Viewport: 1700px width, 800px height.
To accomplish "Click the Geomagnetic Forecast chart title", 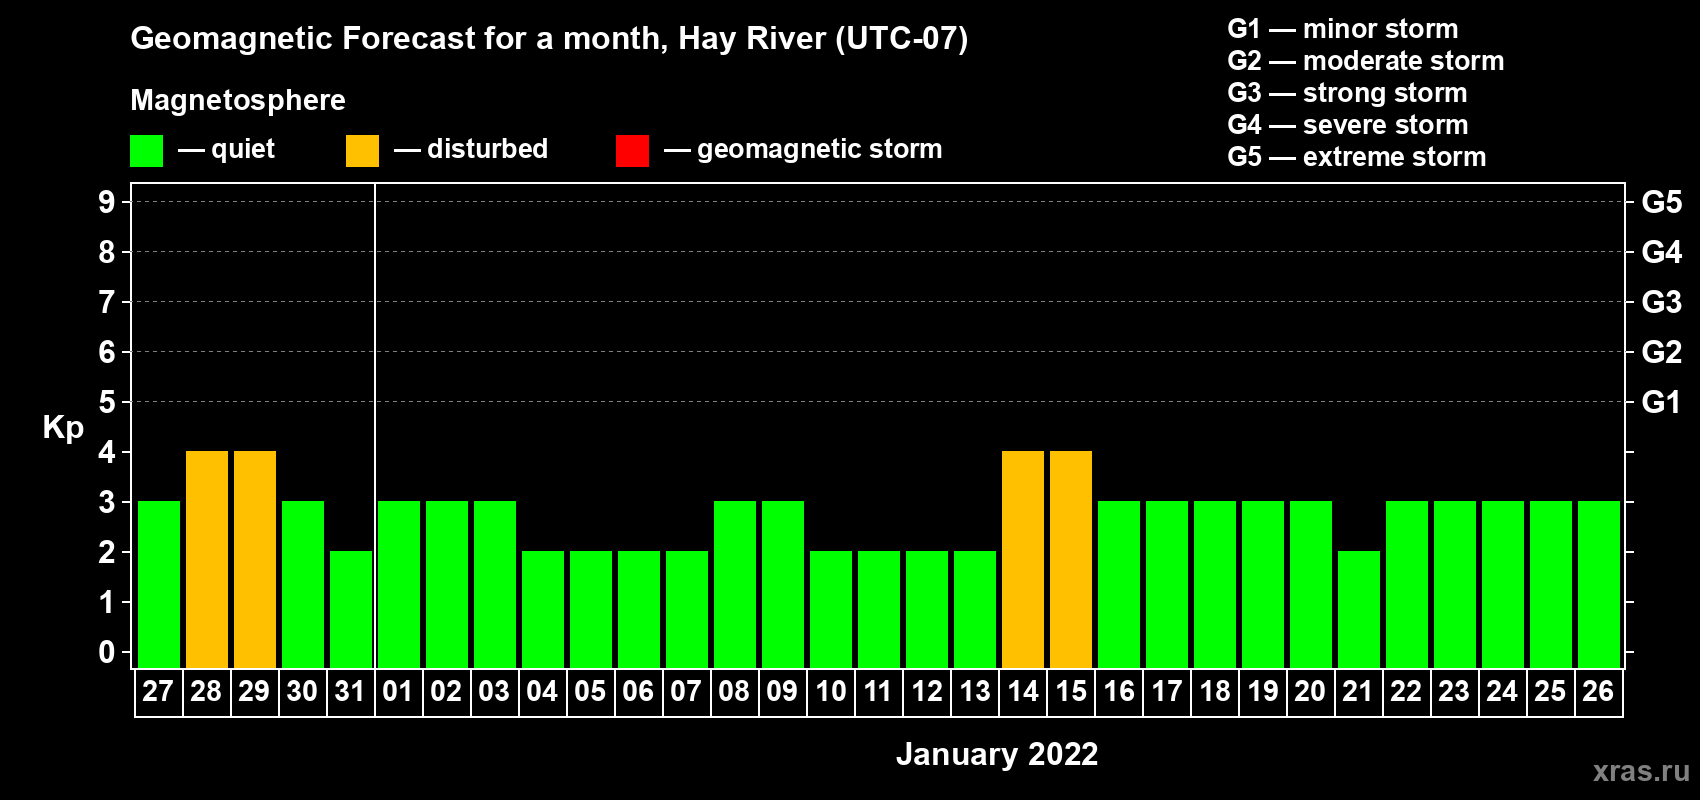I will 549,39.
